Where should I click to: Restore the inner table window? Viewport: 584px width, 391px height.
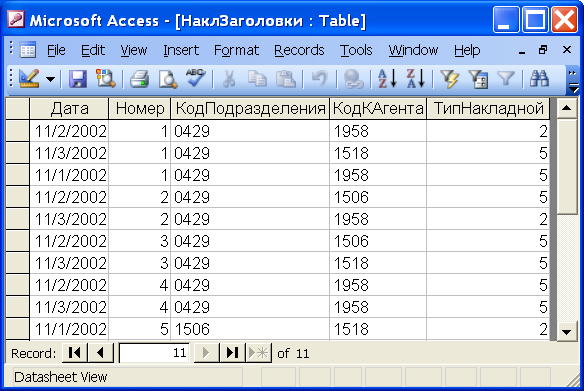coord(543,50)
